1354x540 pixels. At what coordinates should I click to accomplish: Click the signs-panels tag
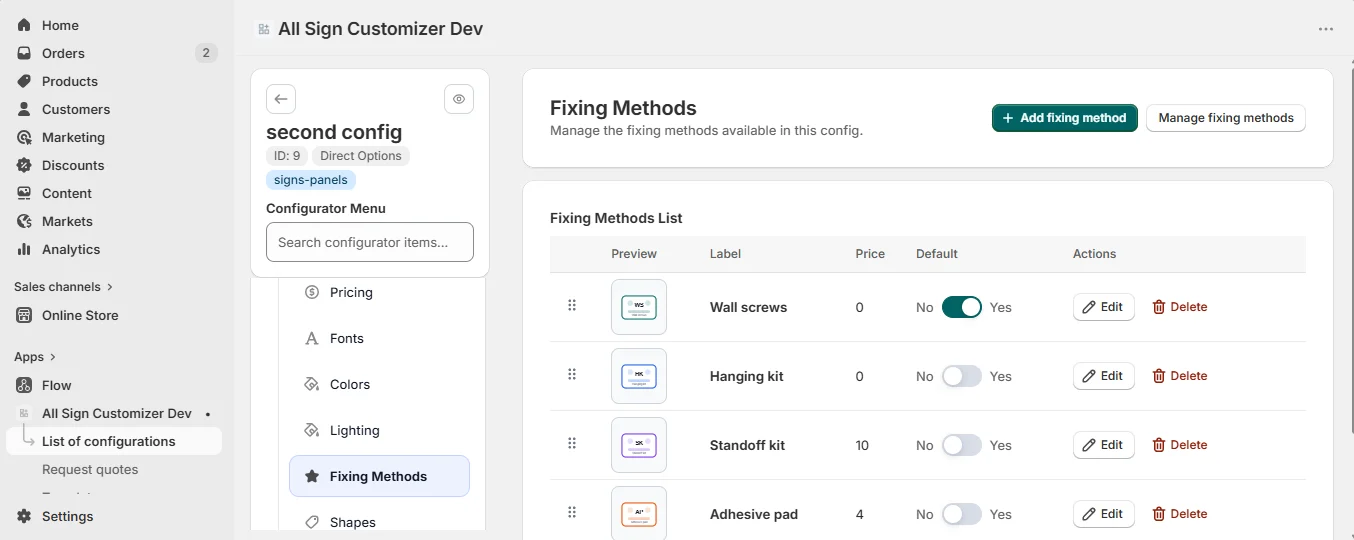point(311,180)
